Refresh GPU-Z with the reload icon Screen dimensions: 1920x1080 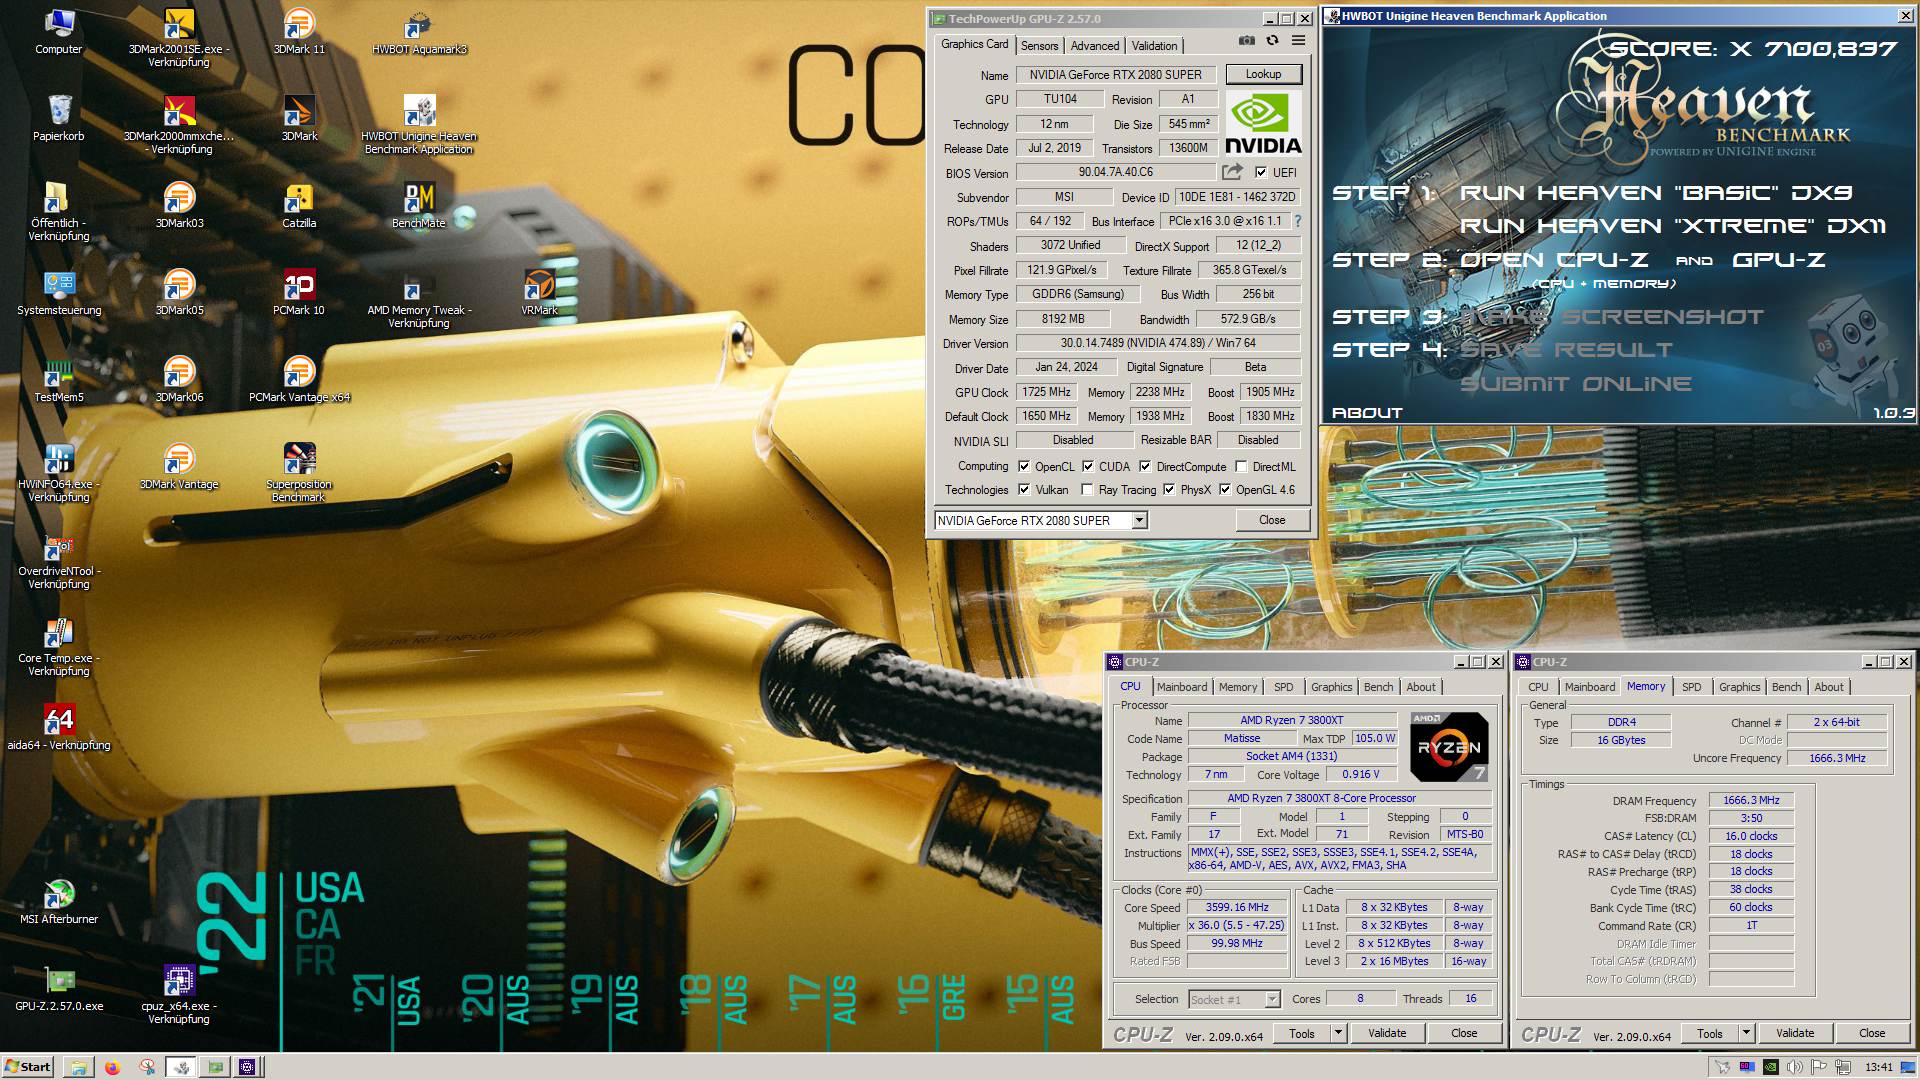pos(1272,41)
